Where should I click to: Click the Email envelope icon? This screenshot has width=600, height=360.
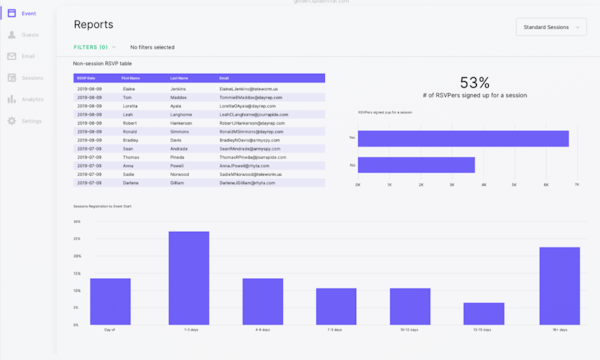(x=12, y=56)
